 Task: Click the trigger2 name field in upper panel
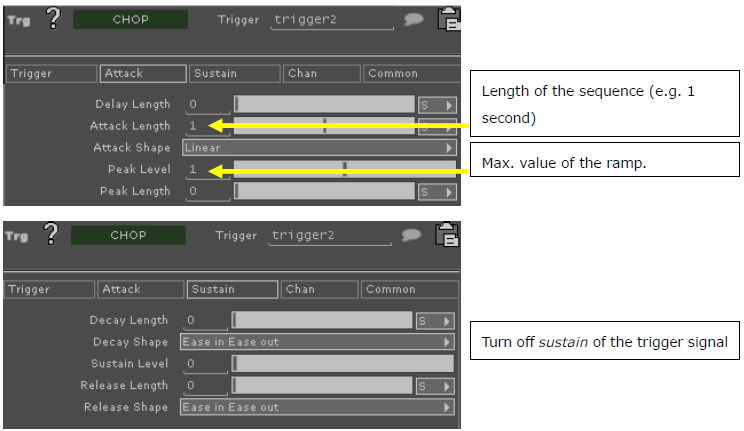[332, 20]
